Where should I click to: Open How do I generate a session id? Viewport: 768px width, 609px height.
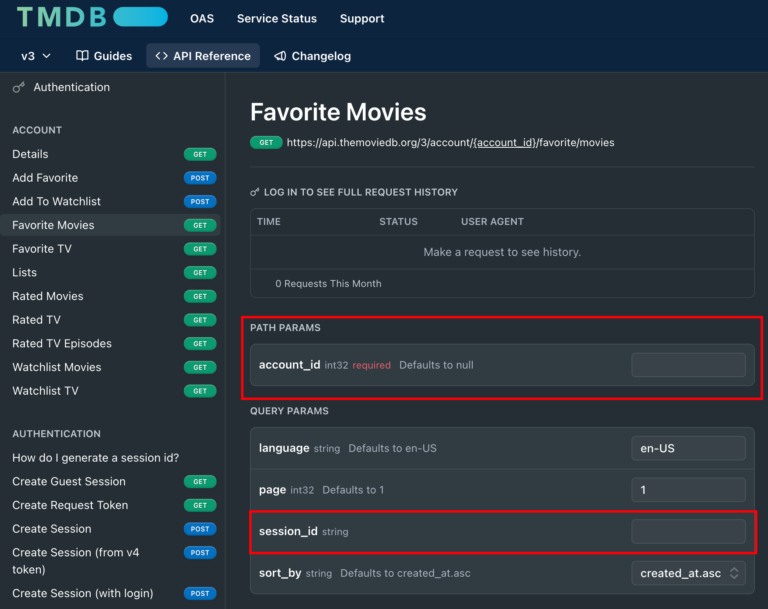coord(96,458)
